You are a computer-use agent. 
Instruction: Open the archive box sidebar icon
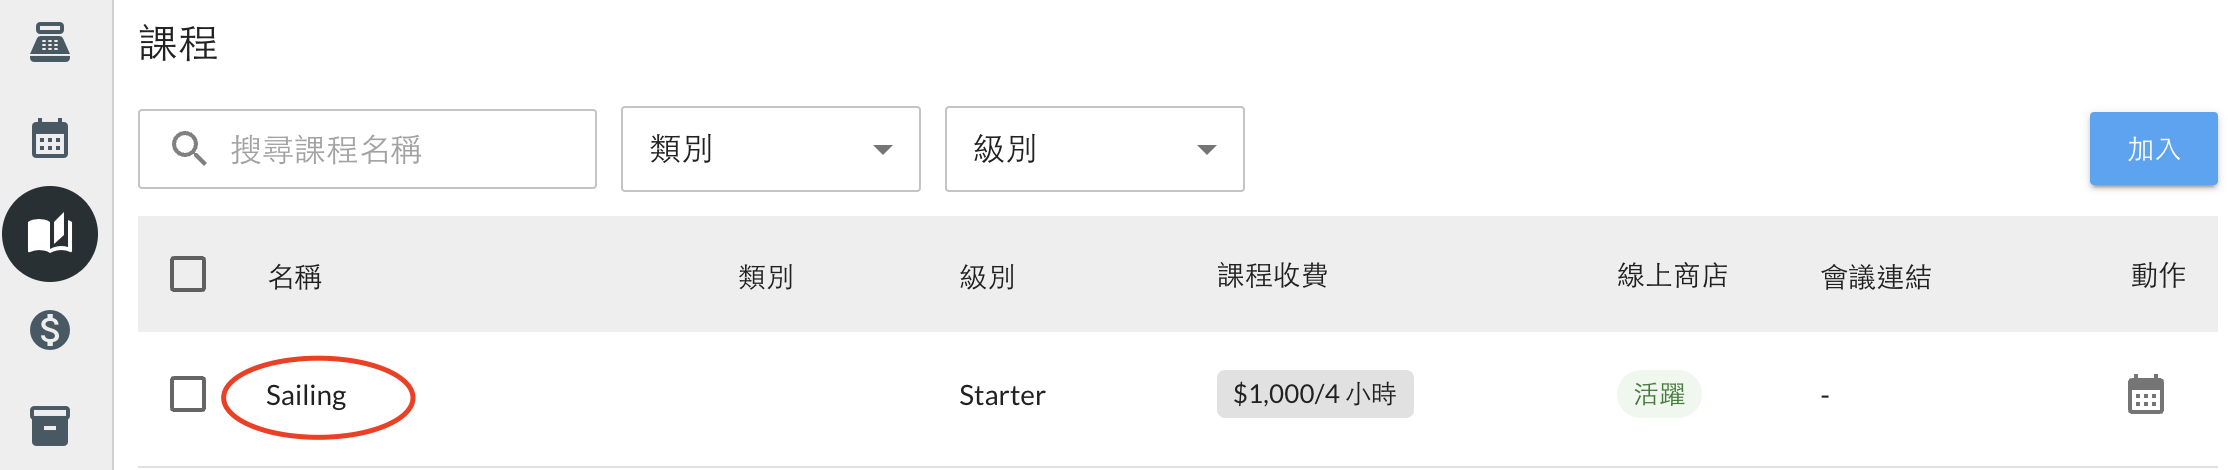click(50, 426)
